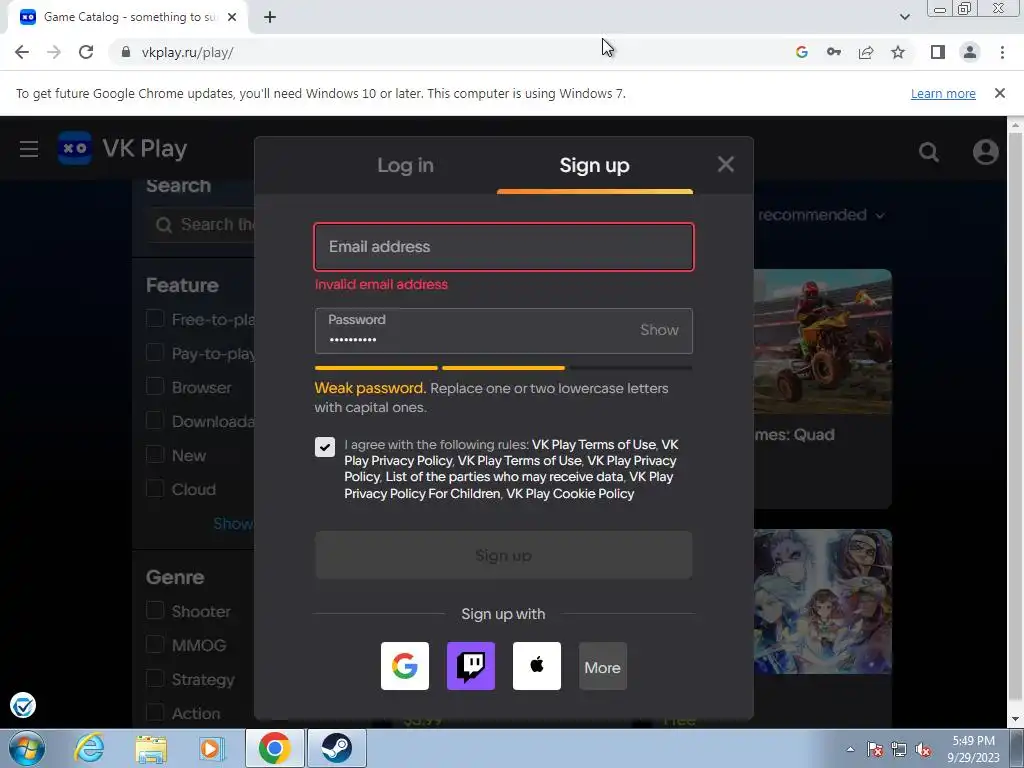This screenshot has height=768, width=1024.
Task: Toggle the browser side panel icon
Action: click(938, 52)
